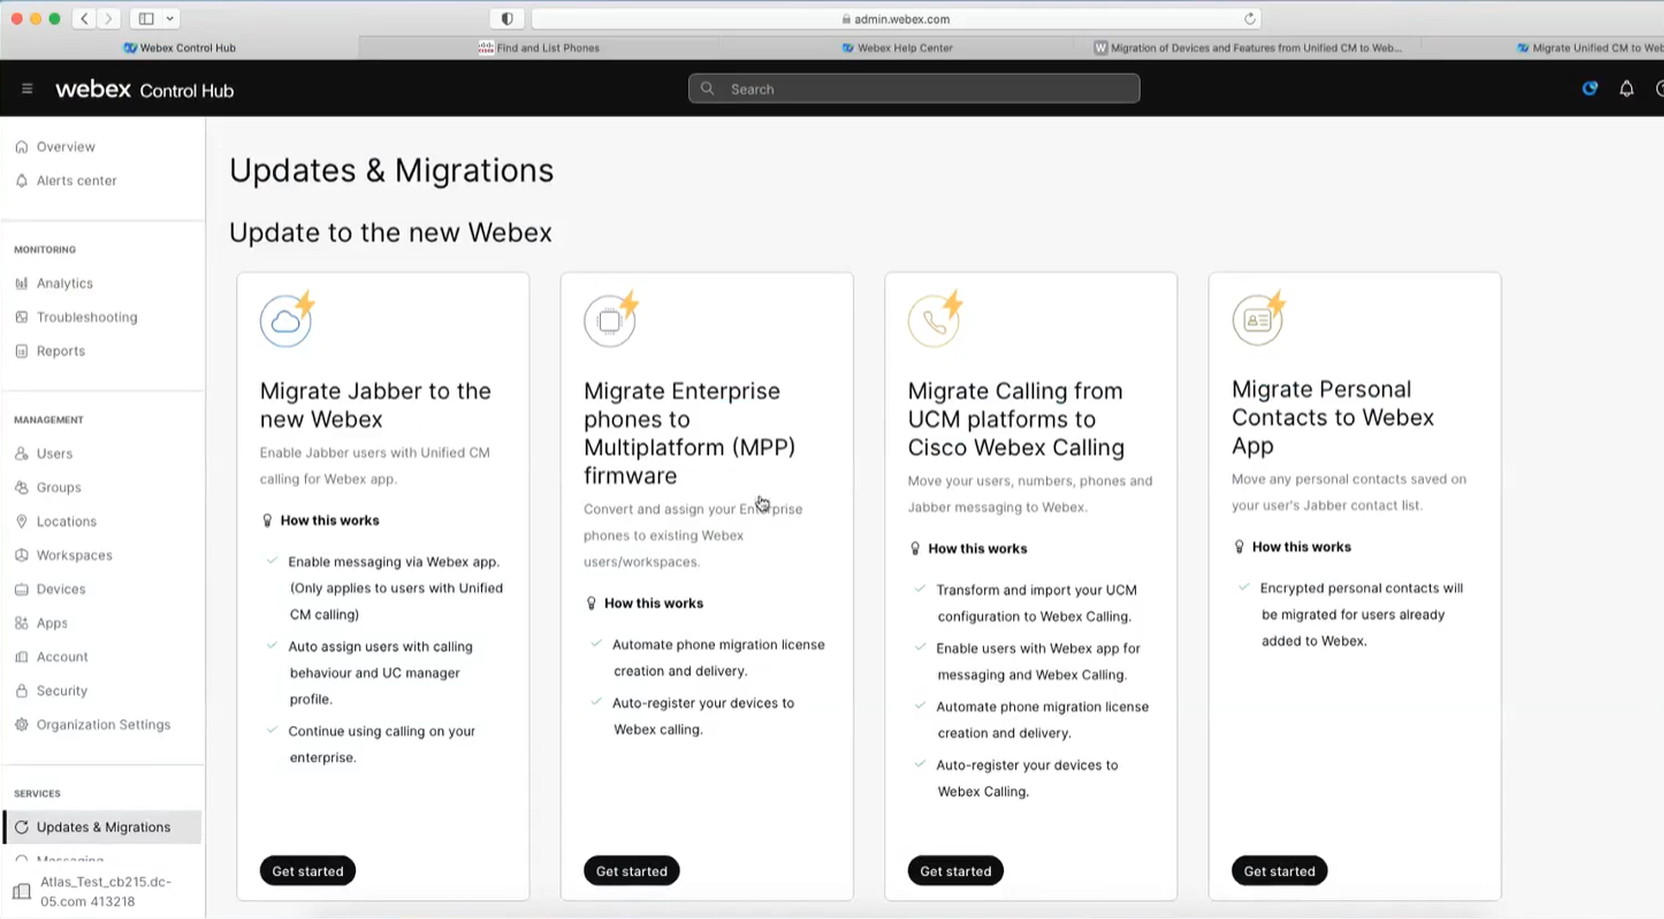Click the privacy shield icon
Image resolution: width=1664 pixels, height=919 pixels.
click(x=507, y=19)
